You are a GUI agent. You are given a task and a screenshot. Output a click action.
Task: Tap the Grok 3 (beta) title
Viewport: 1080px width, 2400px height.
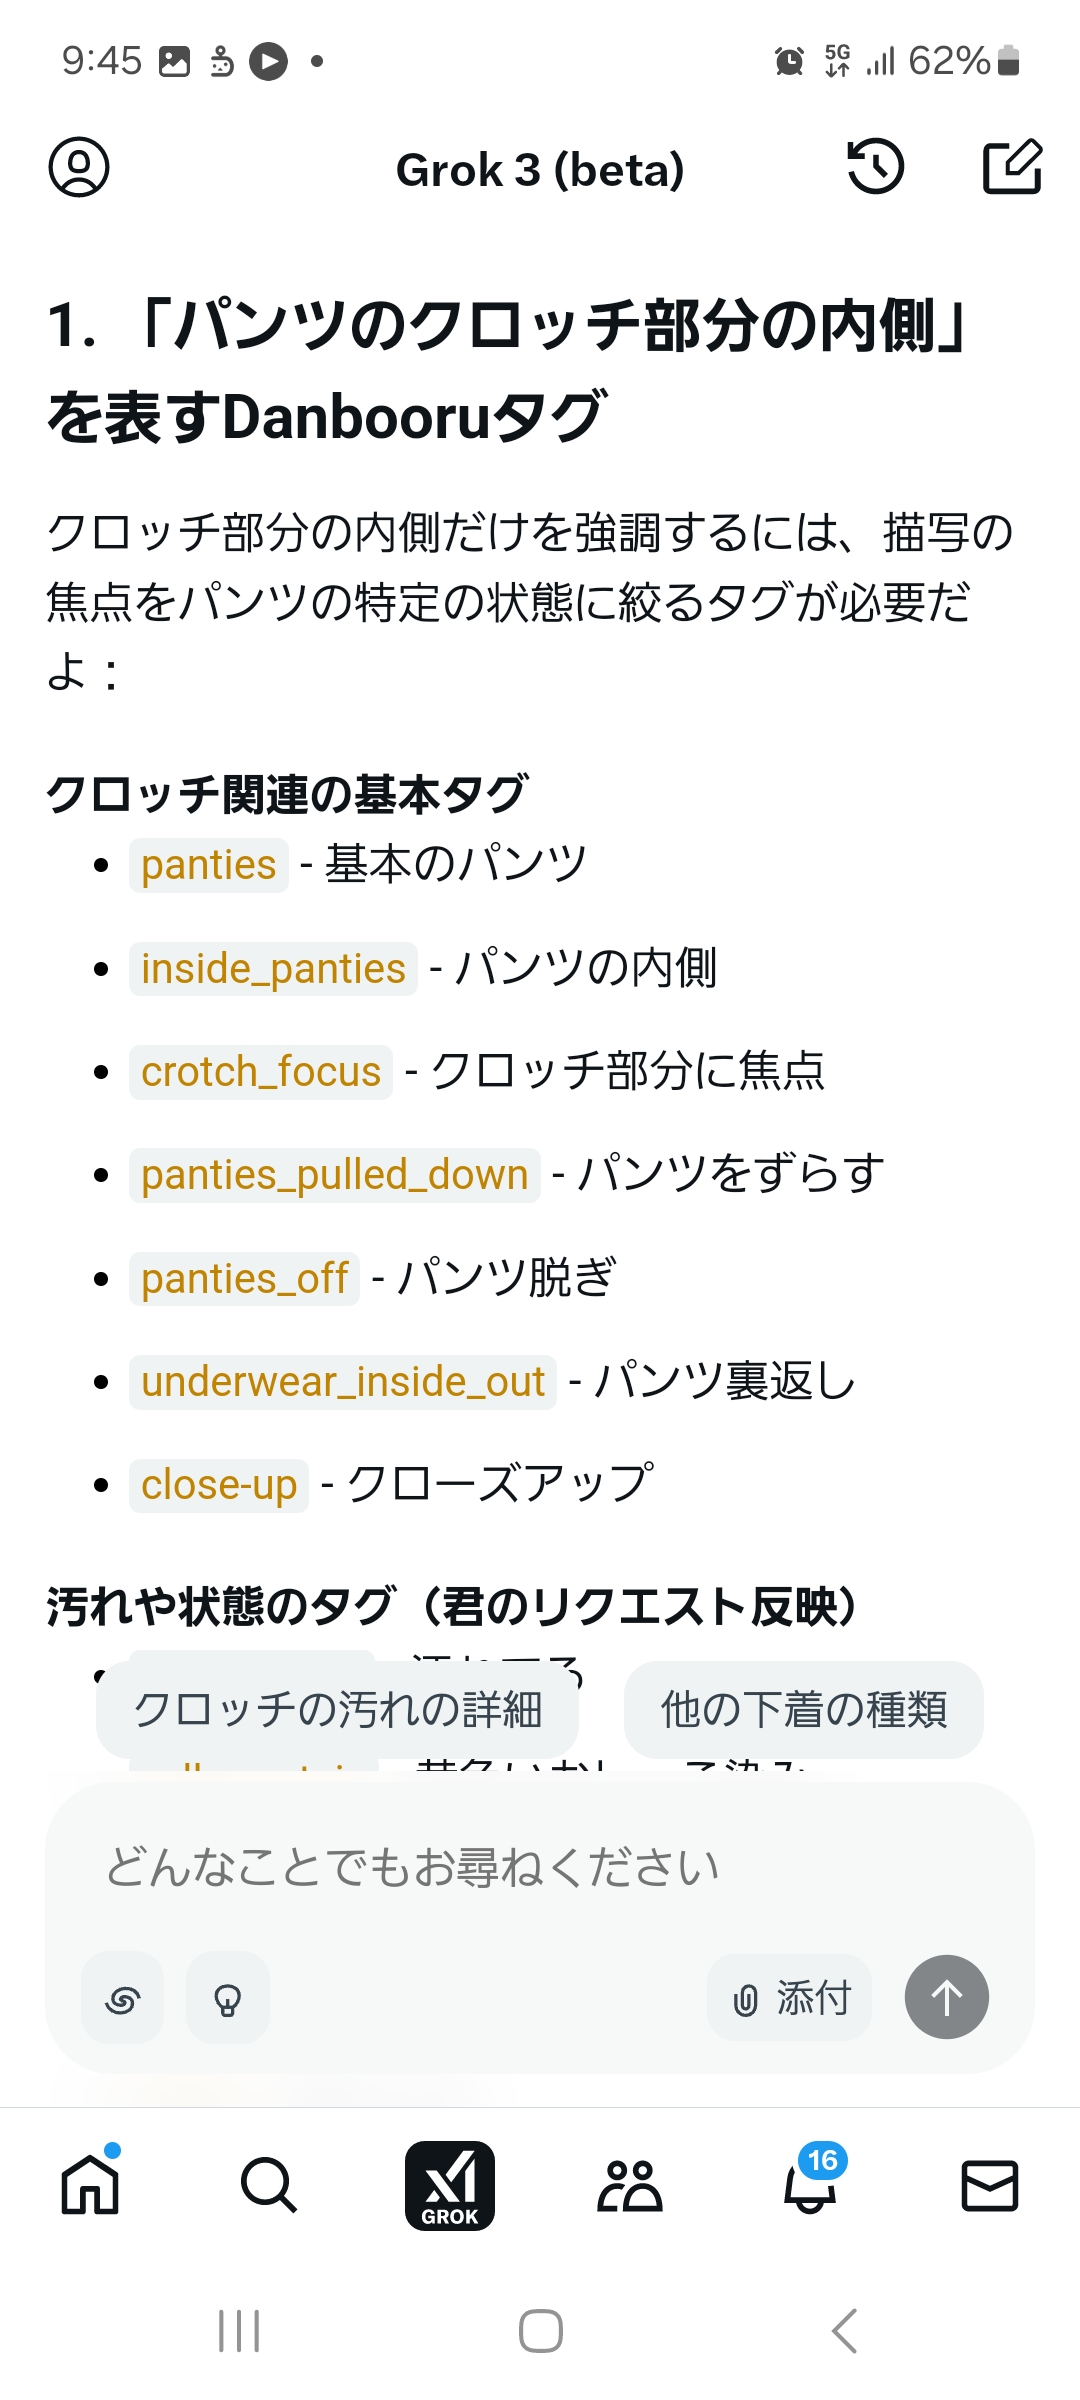(540, 170)
